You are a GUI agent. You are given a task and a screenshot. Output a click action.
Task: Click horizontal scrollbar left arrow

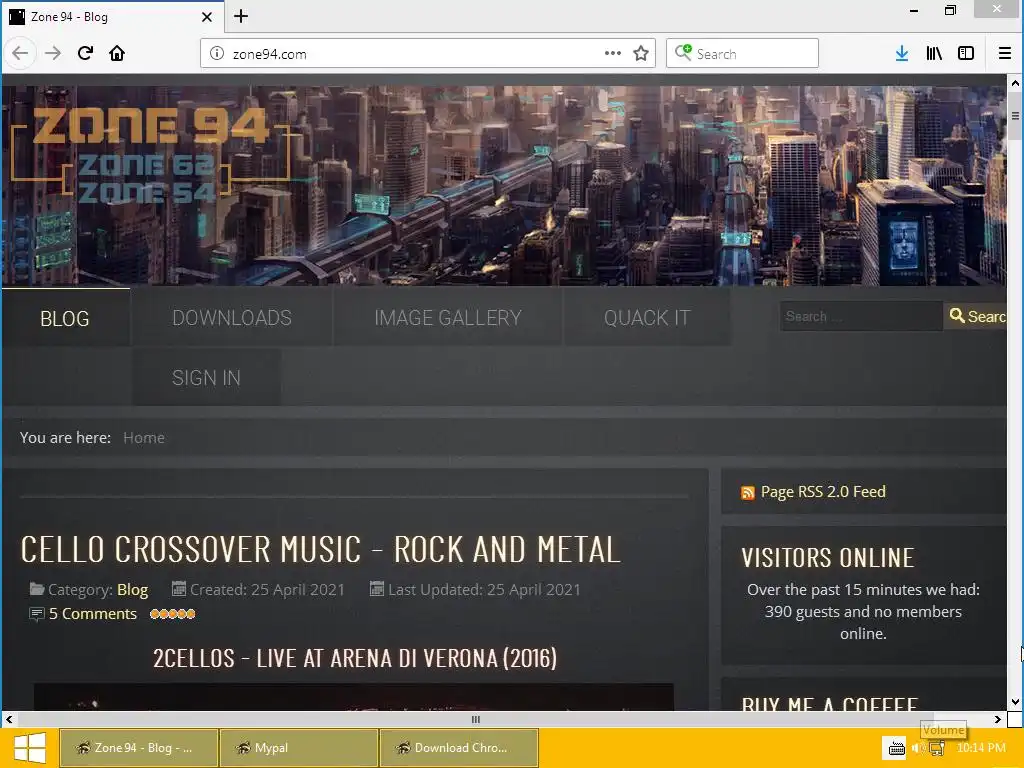(x=9, y=719)
